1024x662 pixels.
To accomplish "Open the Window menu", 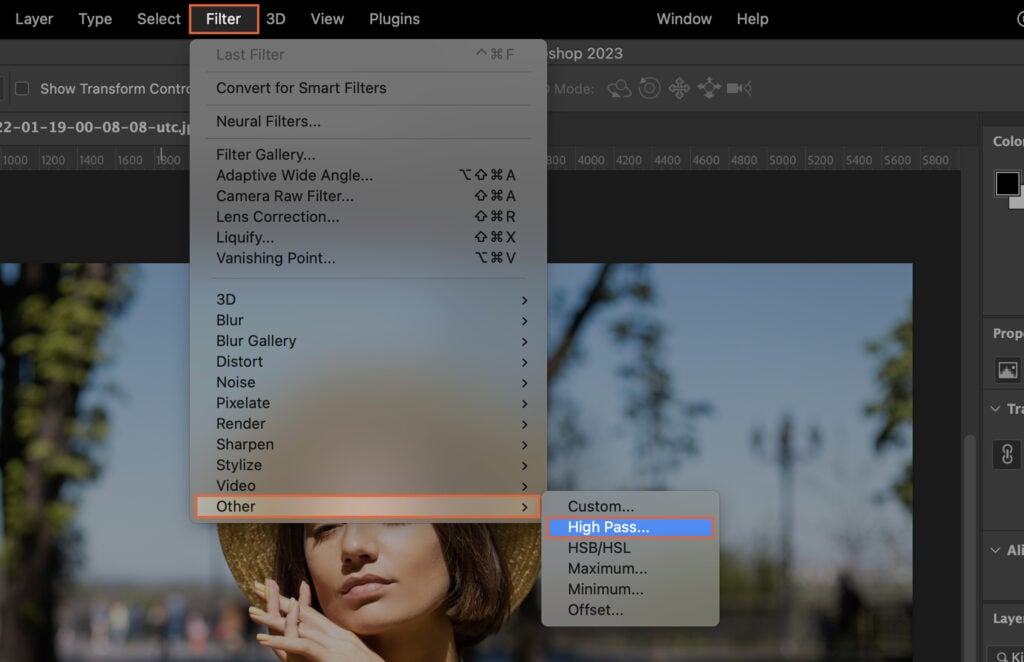I will [x=684, y=18].
